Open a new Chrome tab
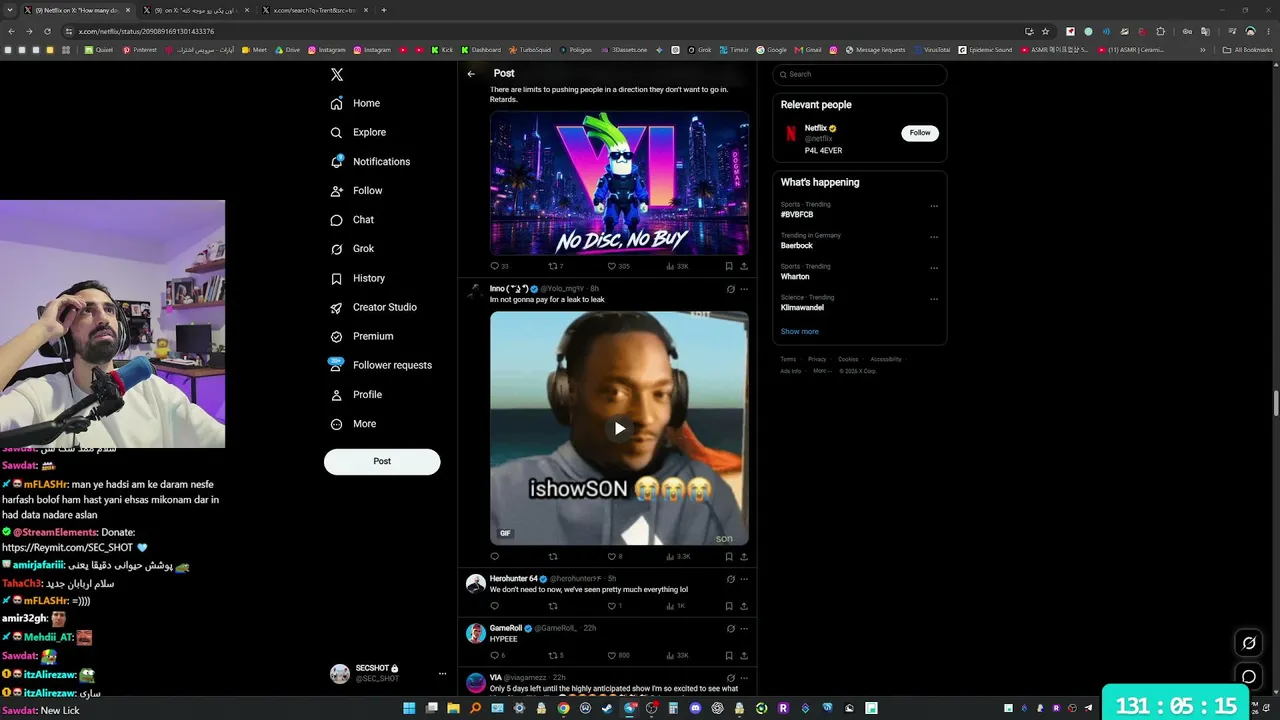The width and height of the screenshot is (1280, 720). tap(384, 10)
